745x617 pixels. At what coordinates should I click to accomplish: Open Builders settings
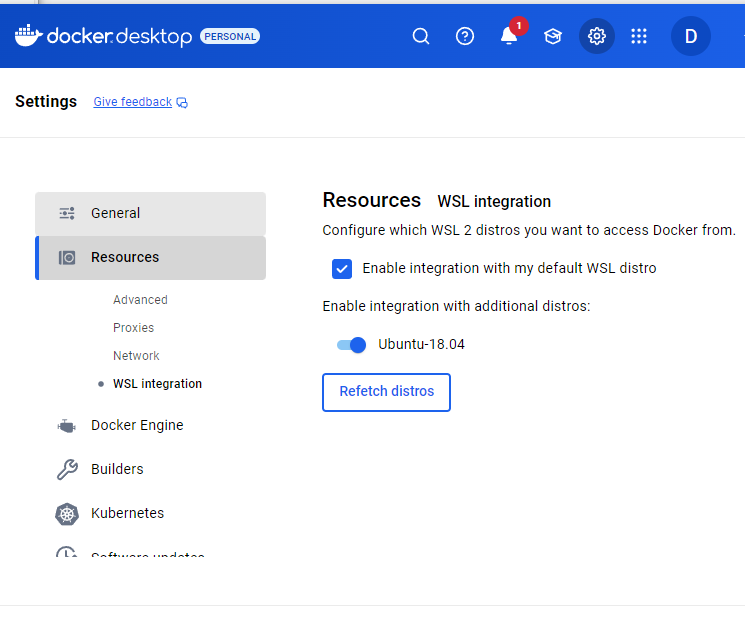(x=117, y=469)
